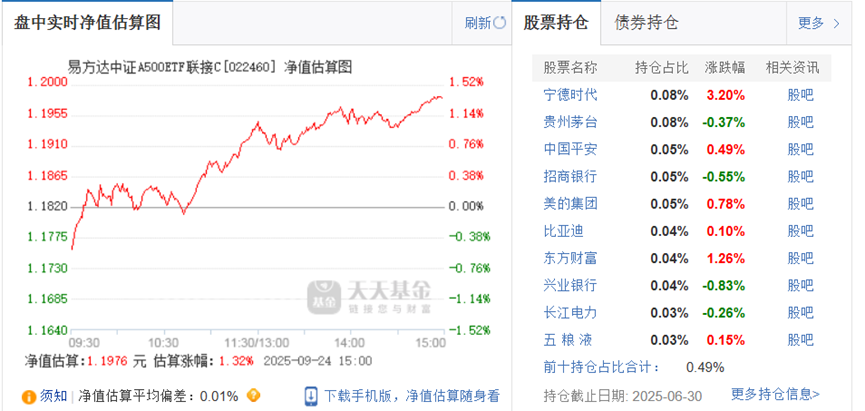Open stock 五粮液
Viewport: 865px width, 411px height.
(x=568, y=339)
